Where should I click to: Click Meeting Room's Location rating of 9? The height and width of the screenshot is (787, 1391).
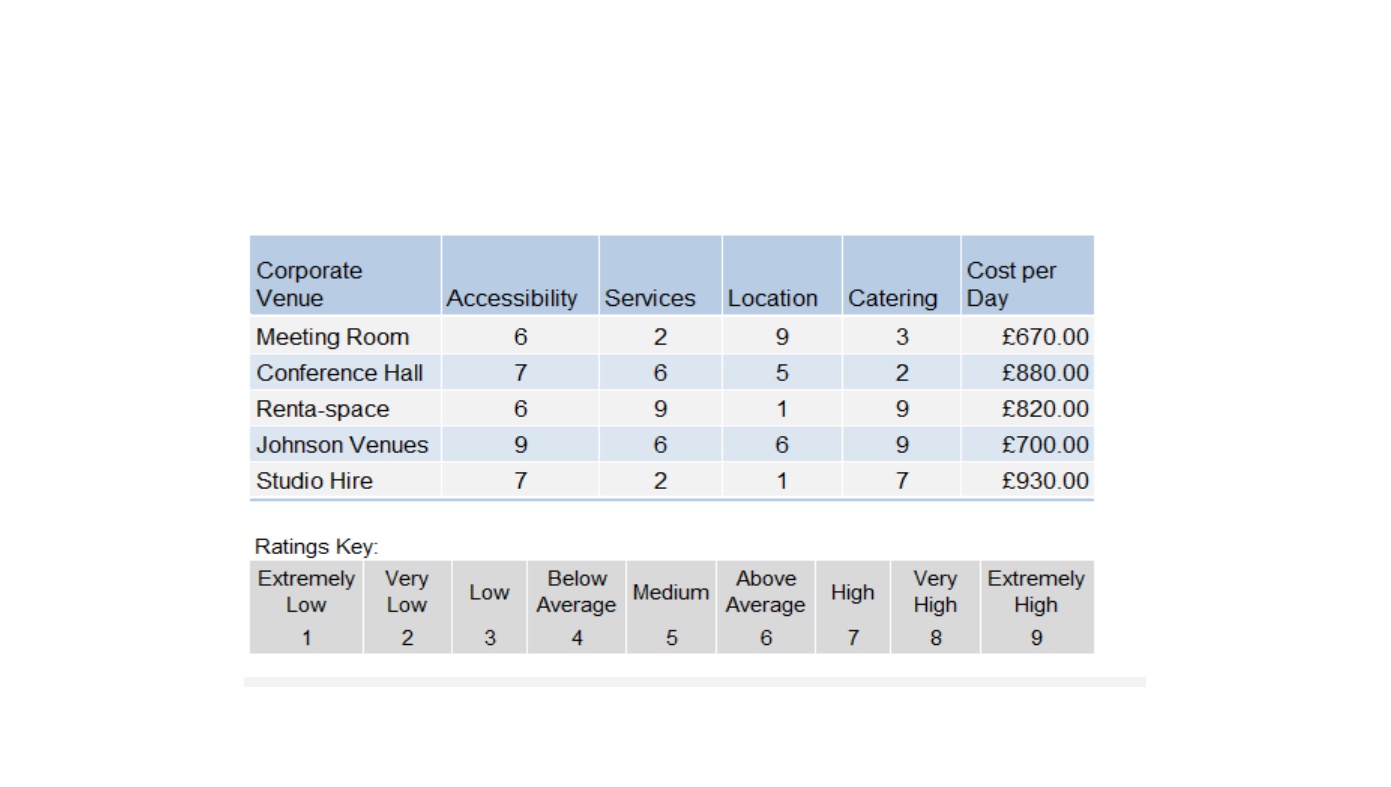click(782, 338)
